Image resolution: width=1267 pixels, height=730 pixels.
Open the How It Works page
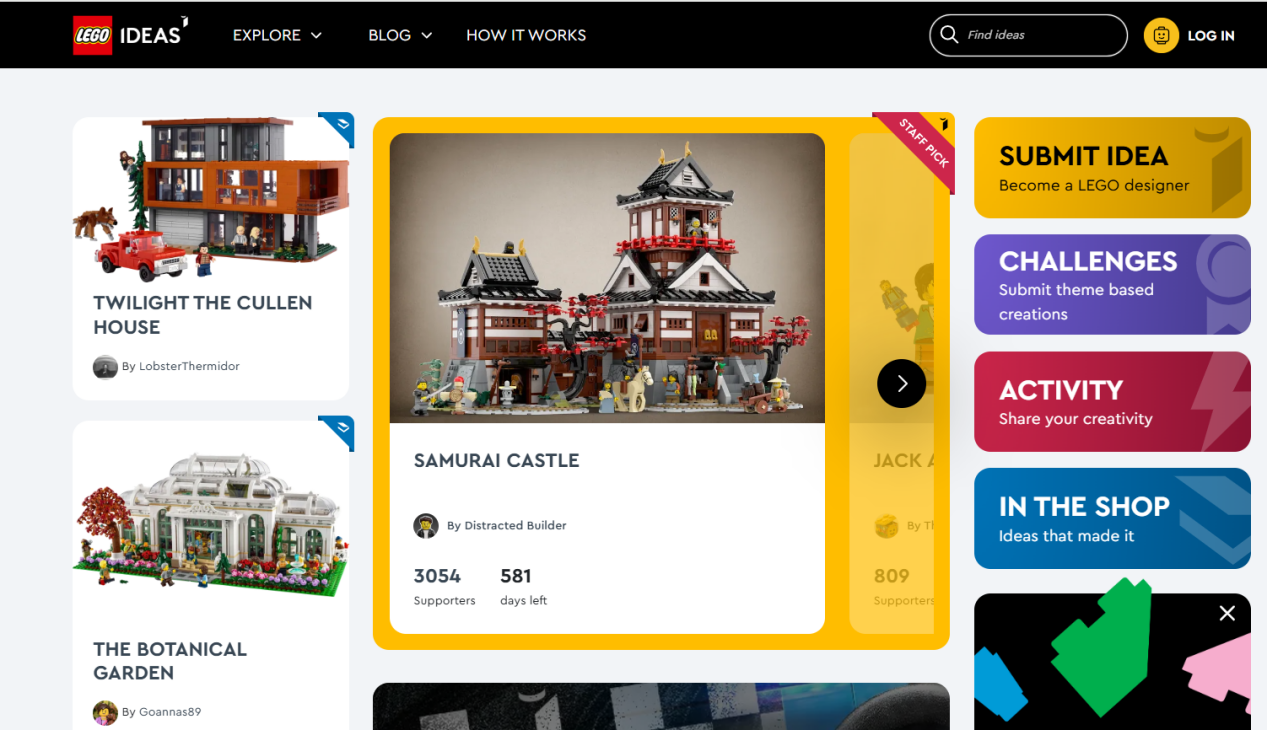[526, 35]
